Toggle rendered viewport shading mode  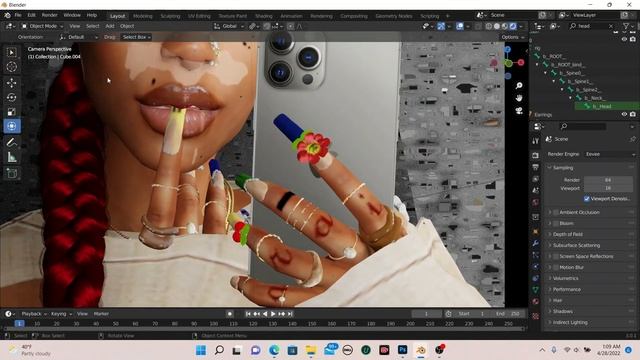513,26
